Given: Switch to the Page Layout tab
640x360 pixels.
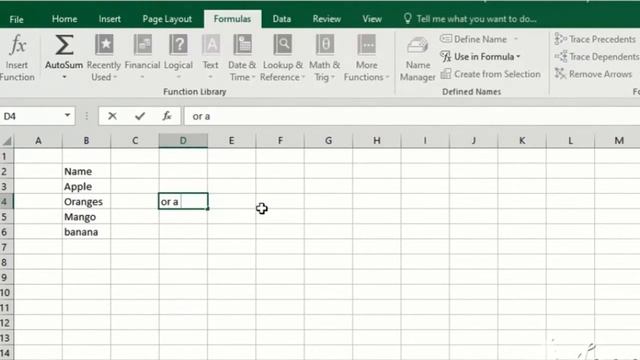Looking at the screenshot, I should coord(167,19).
